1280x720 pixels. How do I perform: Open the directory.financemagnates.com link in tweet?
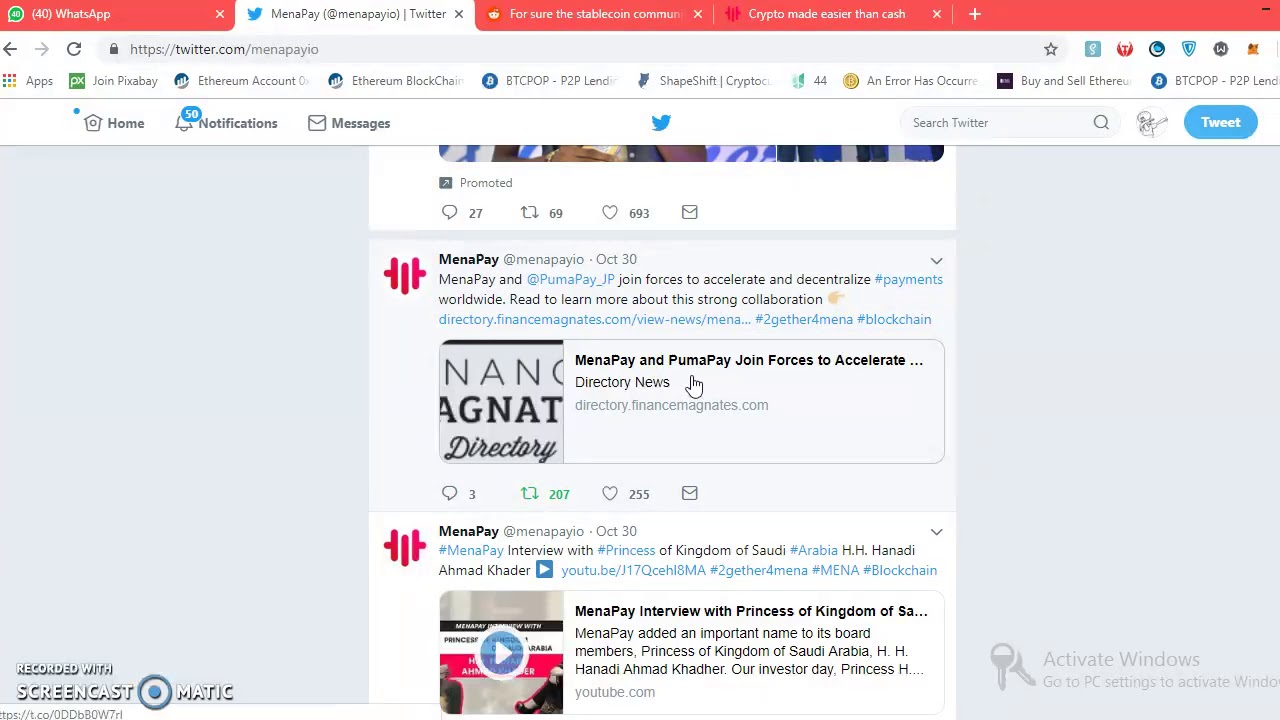[x=594, y=319]
